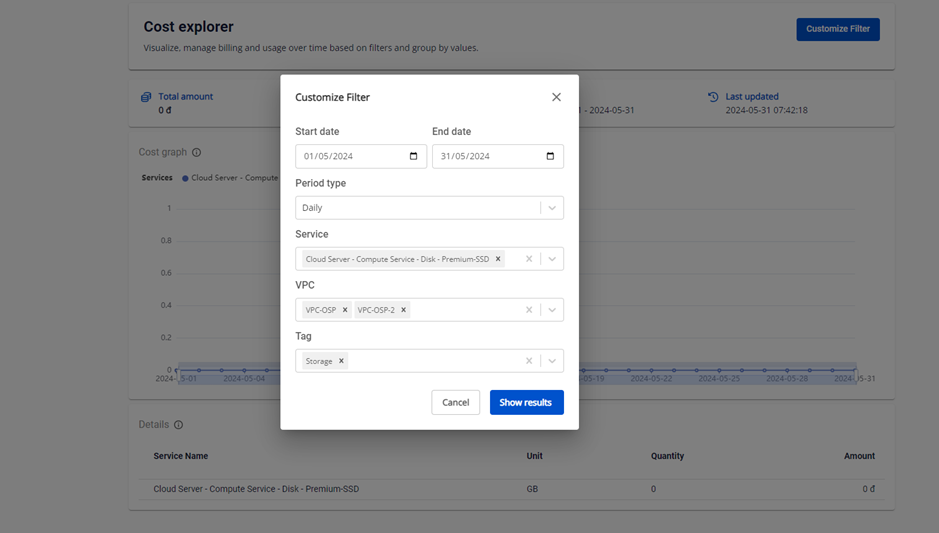Clear all selected Tag values
Screen dimensions: 939x533
pyautogui.click(x=529, y=361)
